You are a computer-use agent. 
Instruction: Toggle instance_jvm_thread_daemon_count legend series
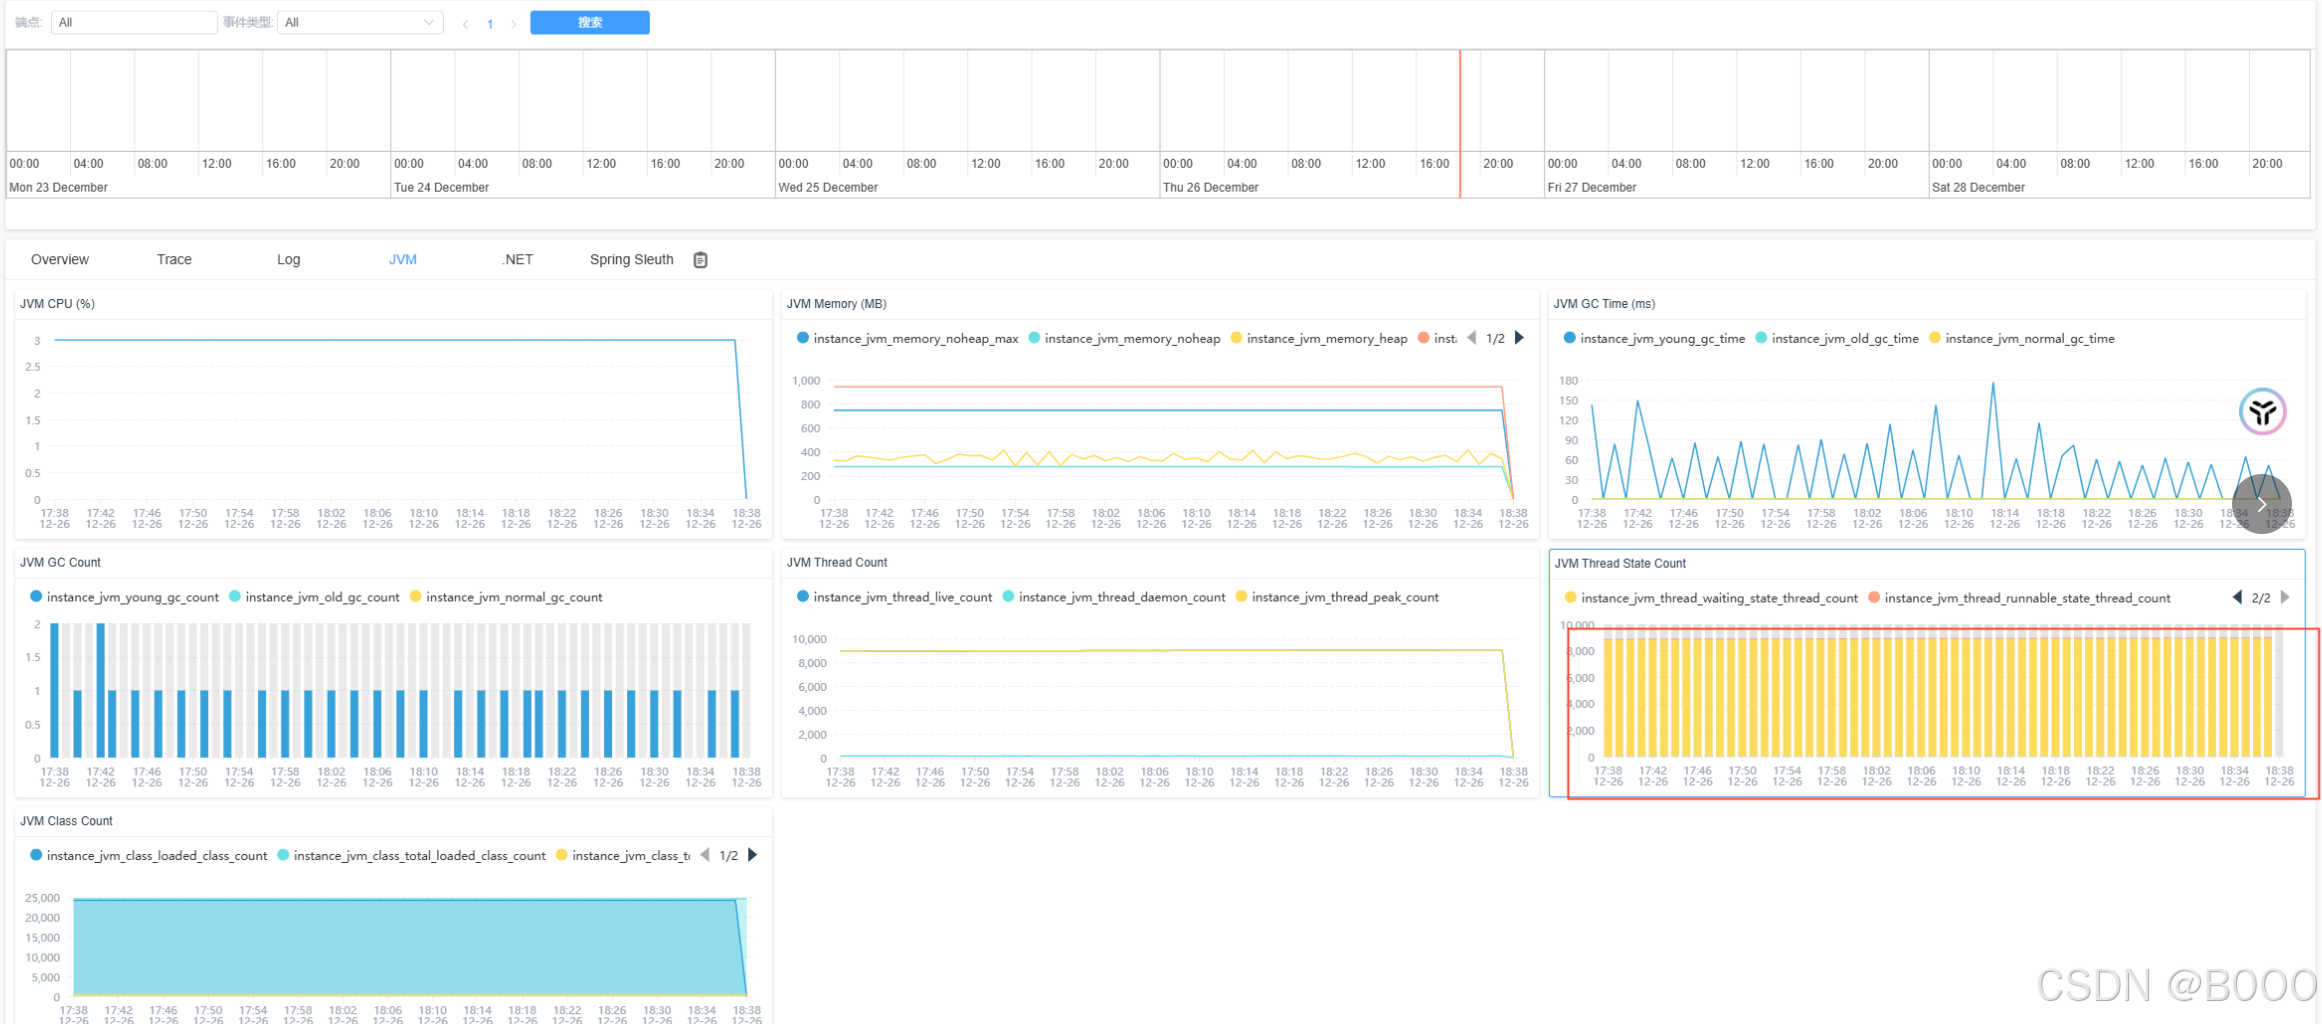pos(1113,597)
